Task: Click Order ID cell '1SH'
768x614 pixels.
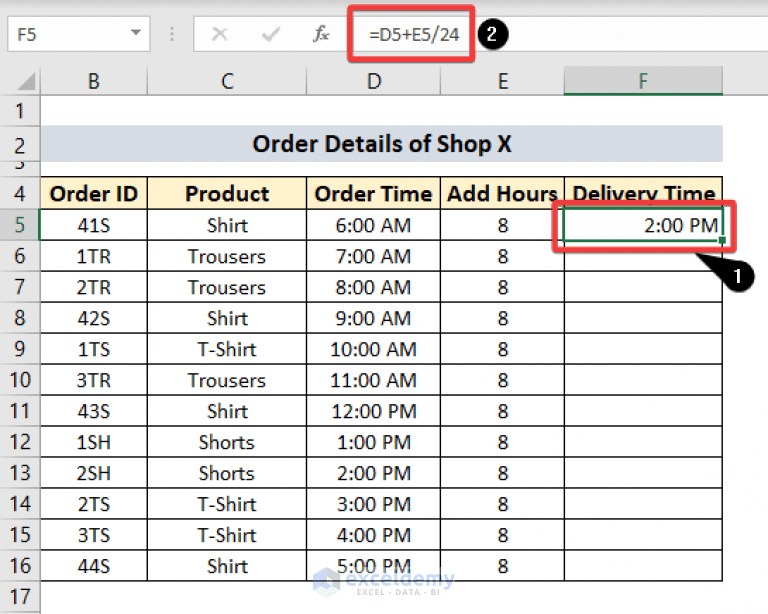Action: pyautogui.click(x=94, y=442)
